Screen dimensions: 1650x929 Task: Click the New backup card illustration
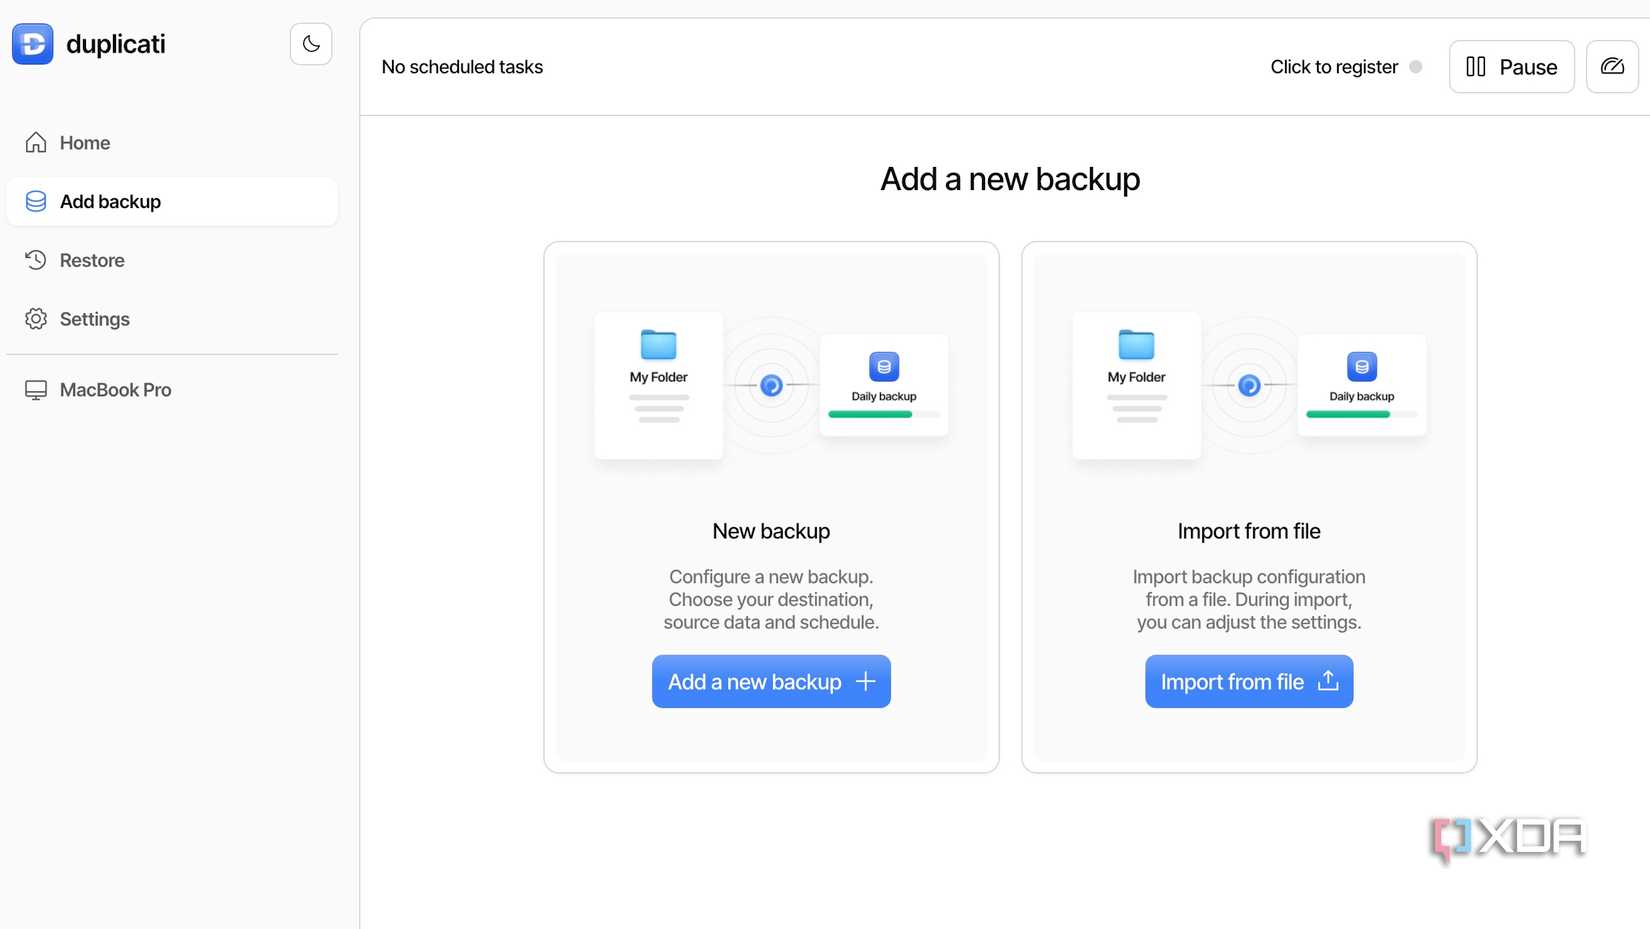[771, 386]
